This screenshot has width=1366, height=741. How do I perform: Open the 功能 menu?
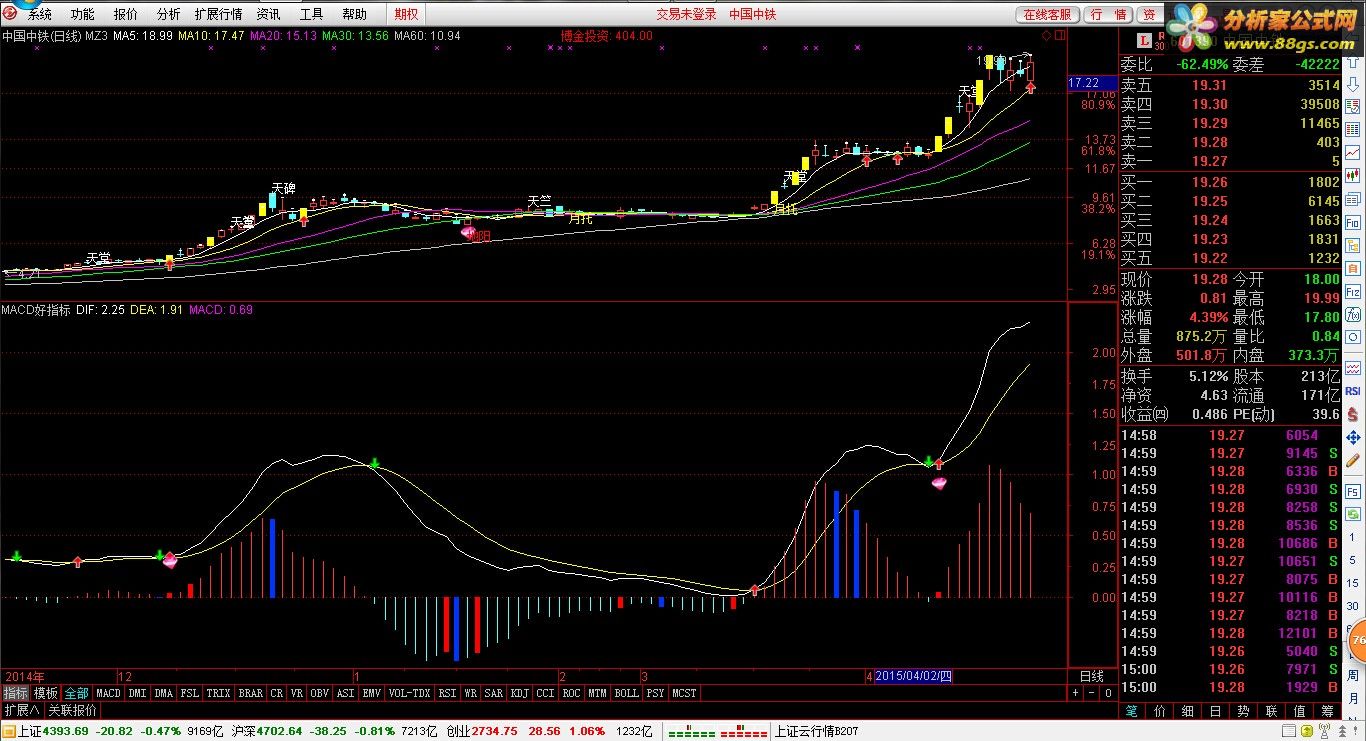click(x=83, y=14)
